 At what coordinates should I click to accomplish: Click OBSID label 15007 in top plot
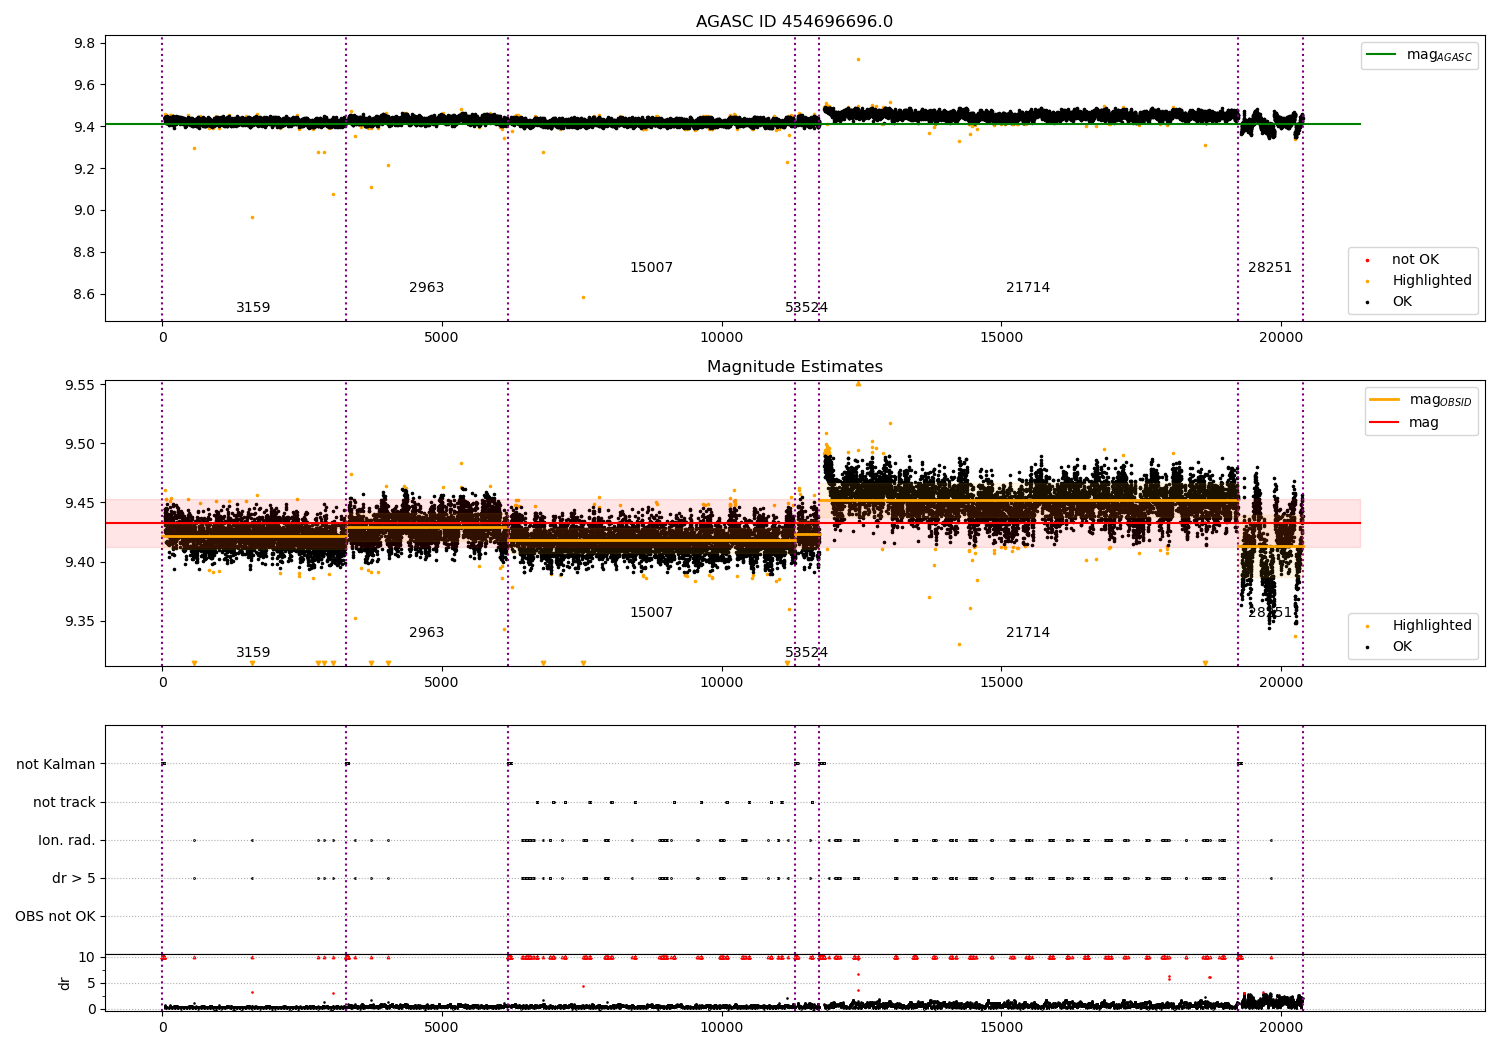pos(651,268)
